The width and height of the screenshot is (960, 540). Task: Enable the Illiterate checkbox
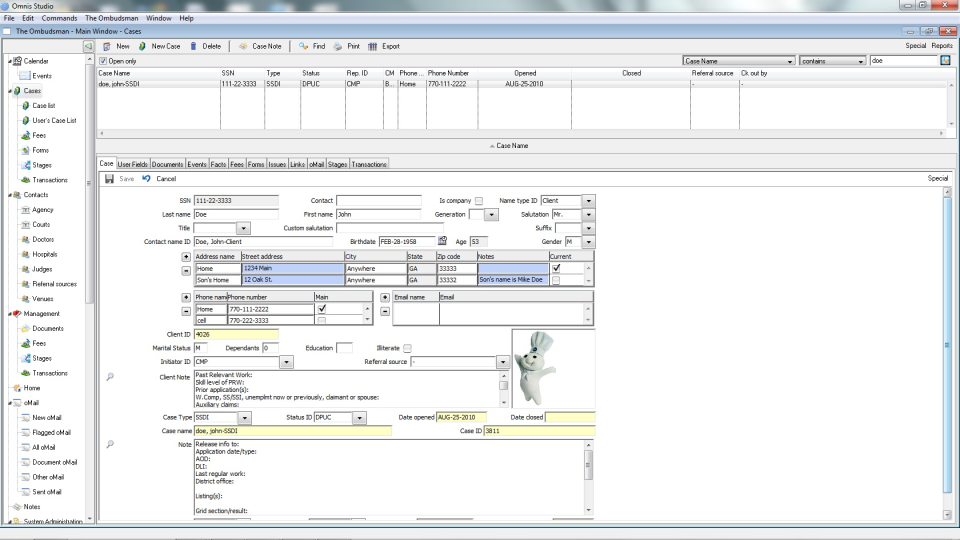(407, 348)
